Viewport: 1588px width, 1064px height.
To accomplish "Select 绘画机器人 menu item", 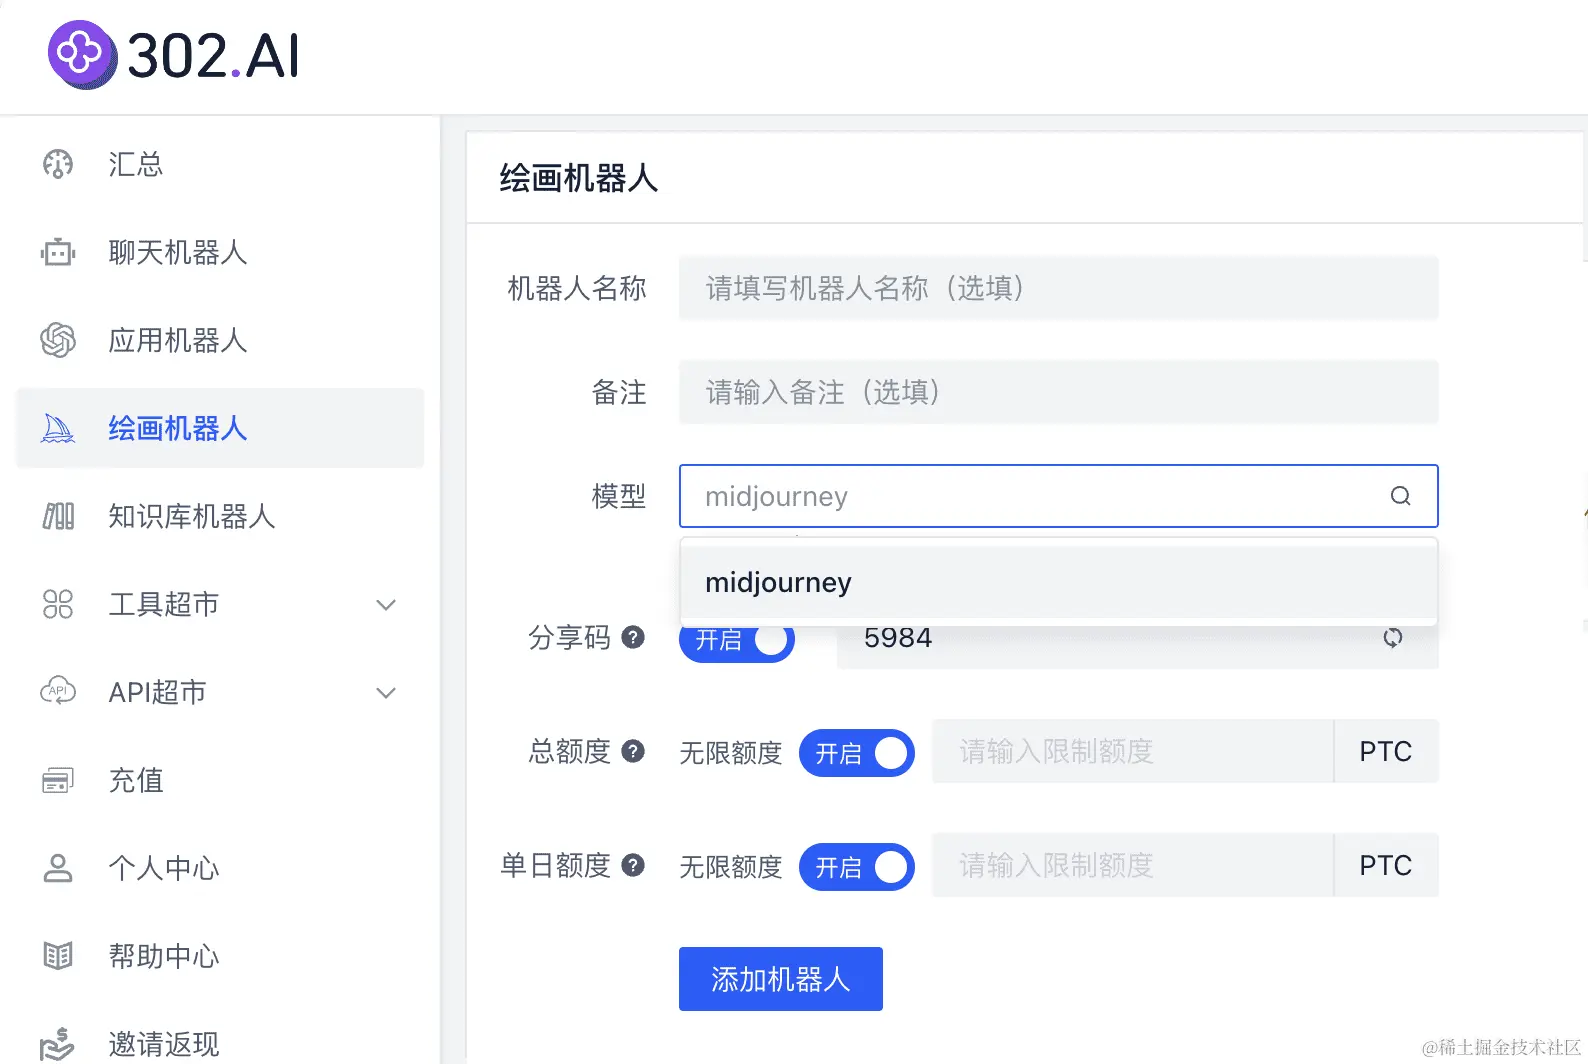I will click(220, 428).
